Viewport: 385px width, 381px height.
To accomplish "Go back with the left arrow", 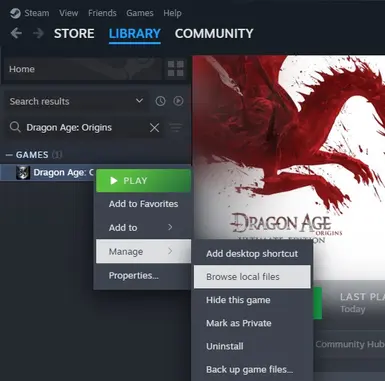I will pos(16,33).
